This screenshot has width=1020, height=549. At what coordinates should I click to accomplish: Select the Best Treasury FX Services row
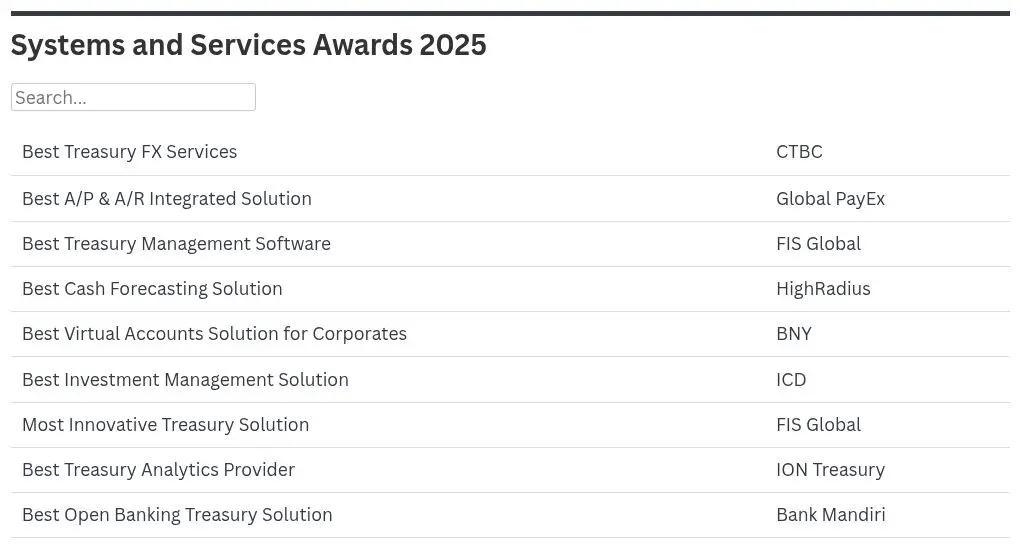pyautogui.click(x=130, y=152)
